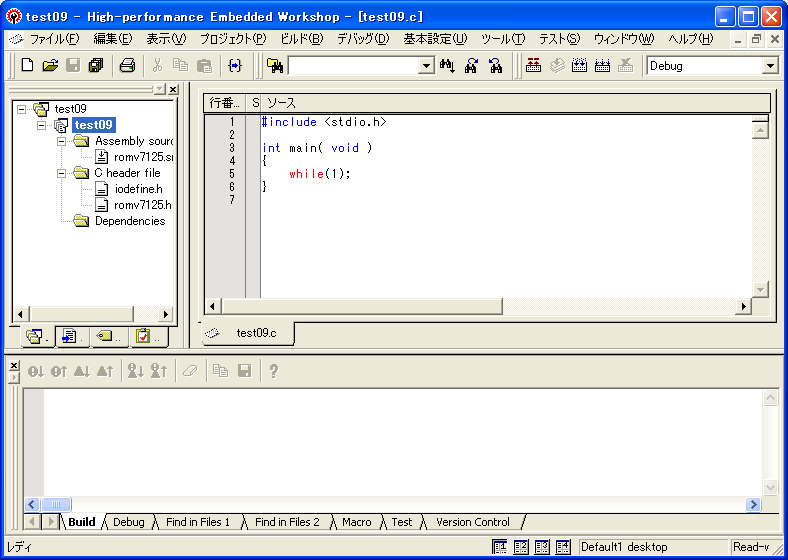Click the Print icon in toolbar
This screenshot has width=788, height=560.
[x=127, y=66]
